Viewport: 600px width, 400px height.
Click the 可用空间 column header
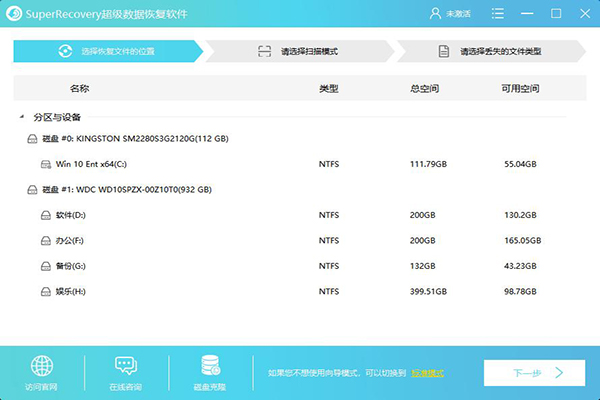click(x=520, y=88)
